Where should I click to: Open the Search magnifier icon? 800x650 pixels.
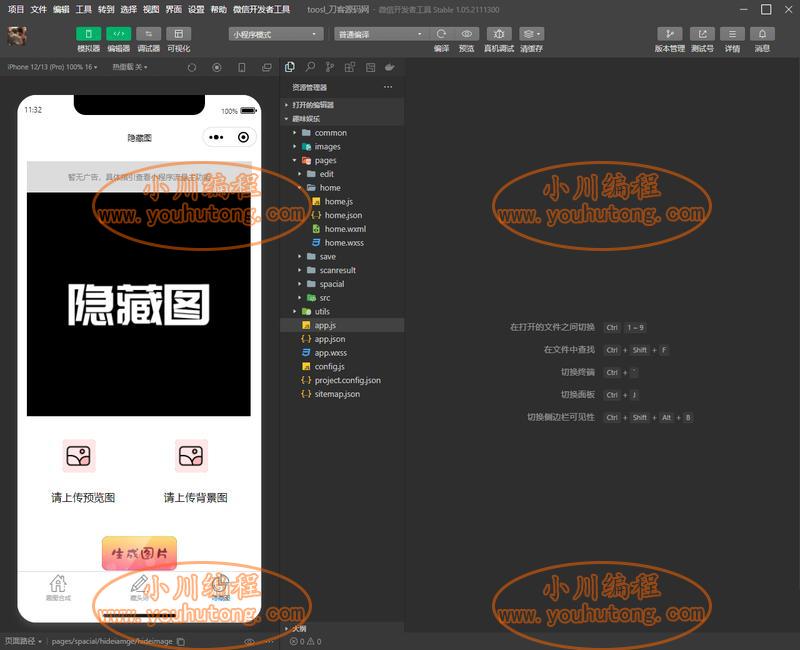(310, 67)
